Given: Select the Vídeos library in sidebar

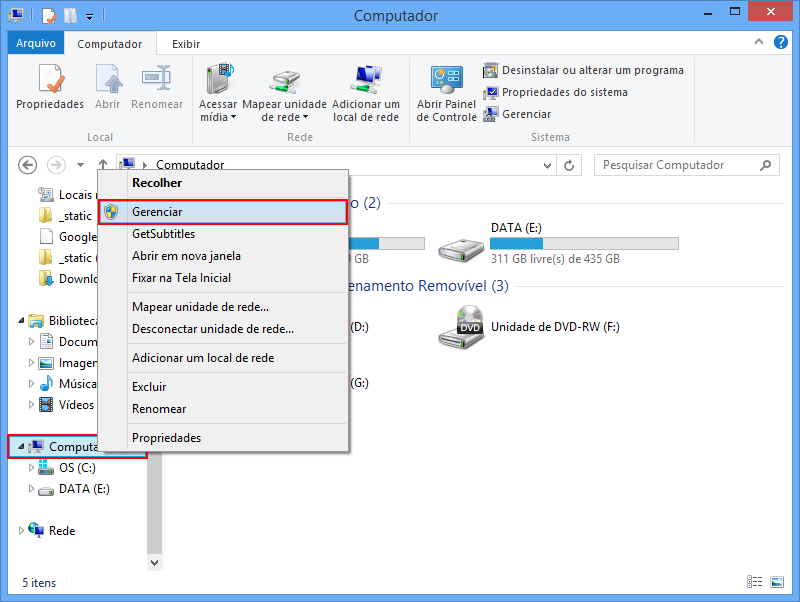Looking at the screenshot, I should coord(69,405).
